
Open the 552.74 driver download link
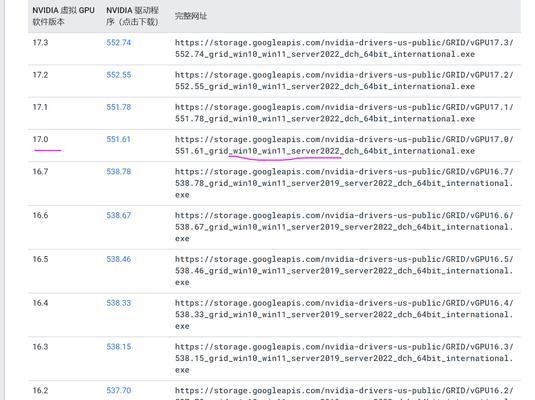point(118,43)
